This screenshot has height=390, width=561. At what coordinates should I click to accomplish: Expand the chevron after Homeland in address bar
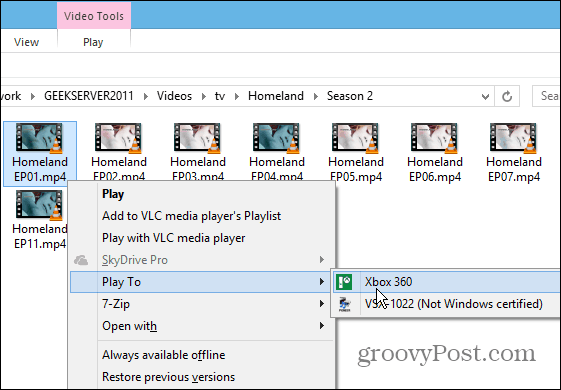(316, 97)
